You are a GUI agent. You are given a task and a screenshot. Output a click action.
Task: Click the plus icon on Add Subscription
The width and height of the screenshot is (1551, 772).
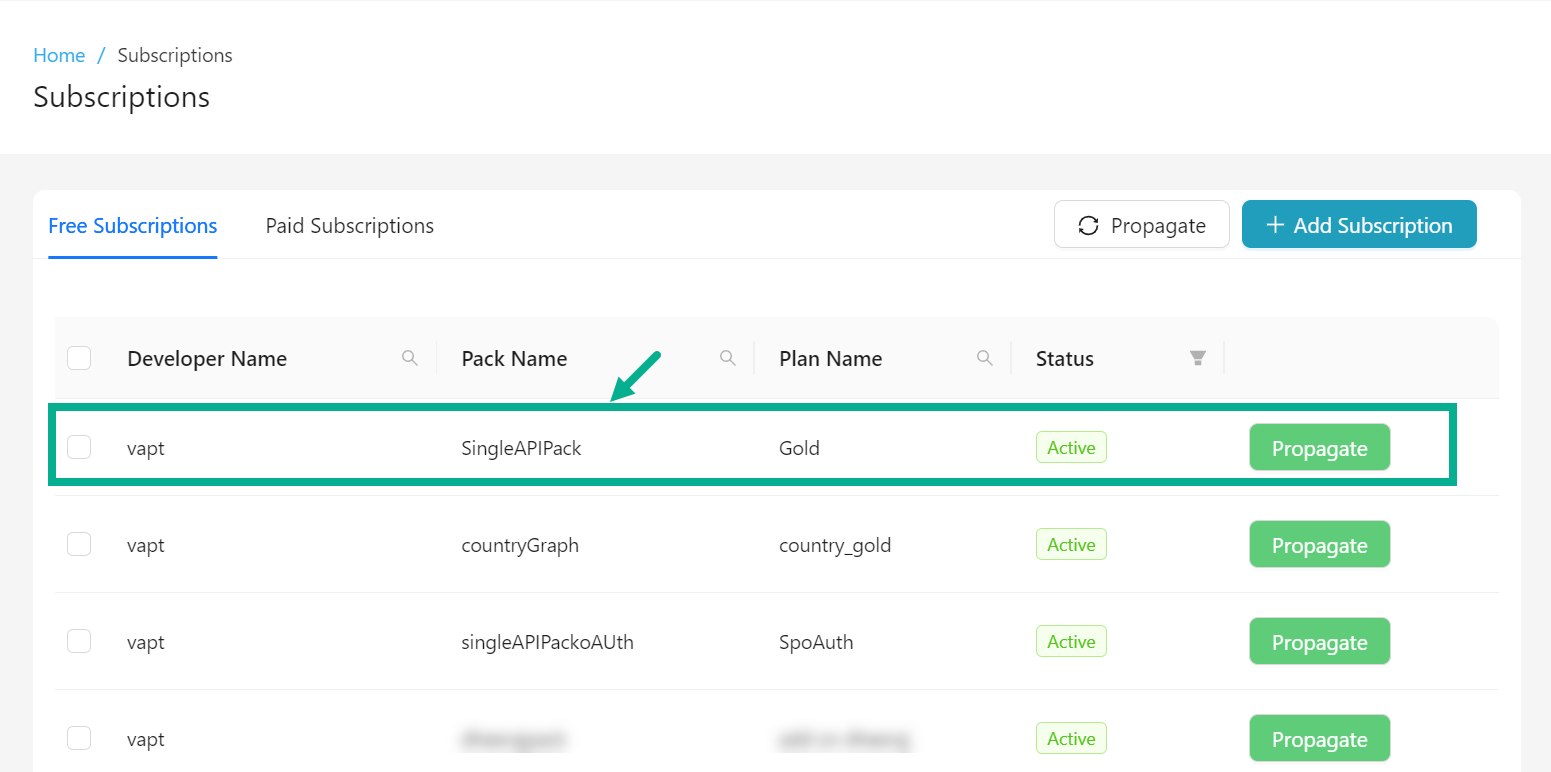[1276, 224]
